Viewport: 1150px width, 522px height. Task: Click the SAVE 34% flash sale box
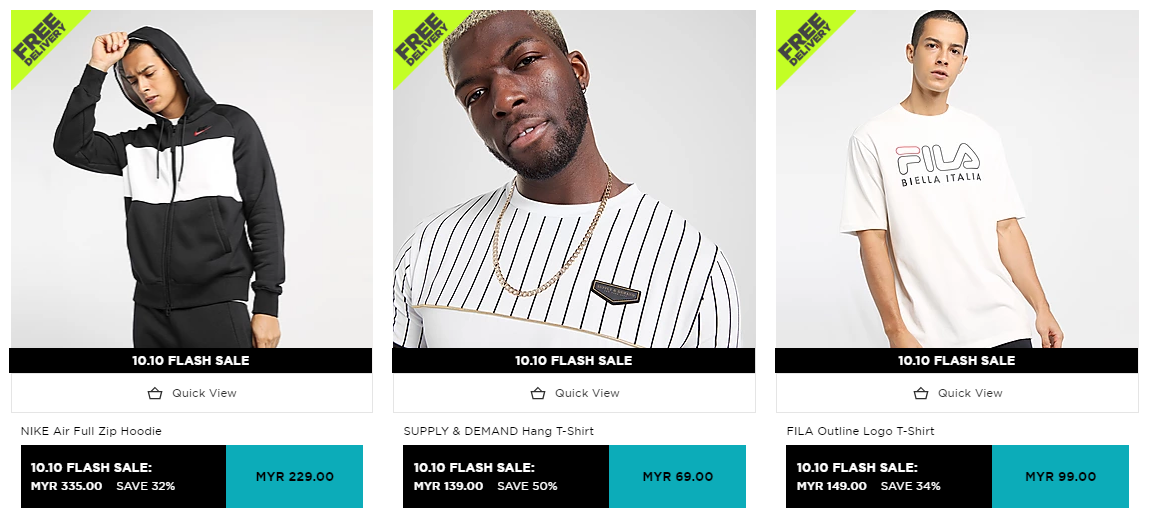pyautogui.click(x=889, y=477)
